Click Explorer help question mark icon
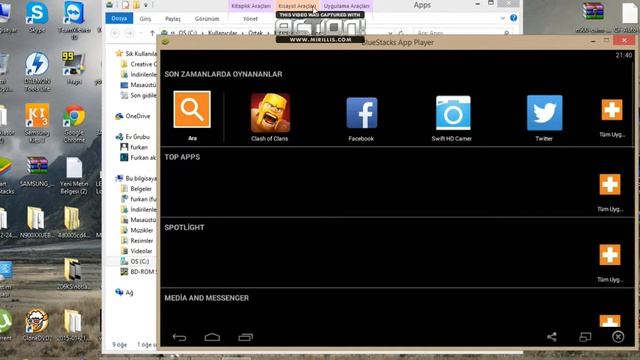 513,18
